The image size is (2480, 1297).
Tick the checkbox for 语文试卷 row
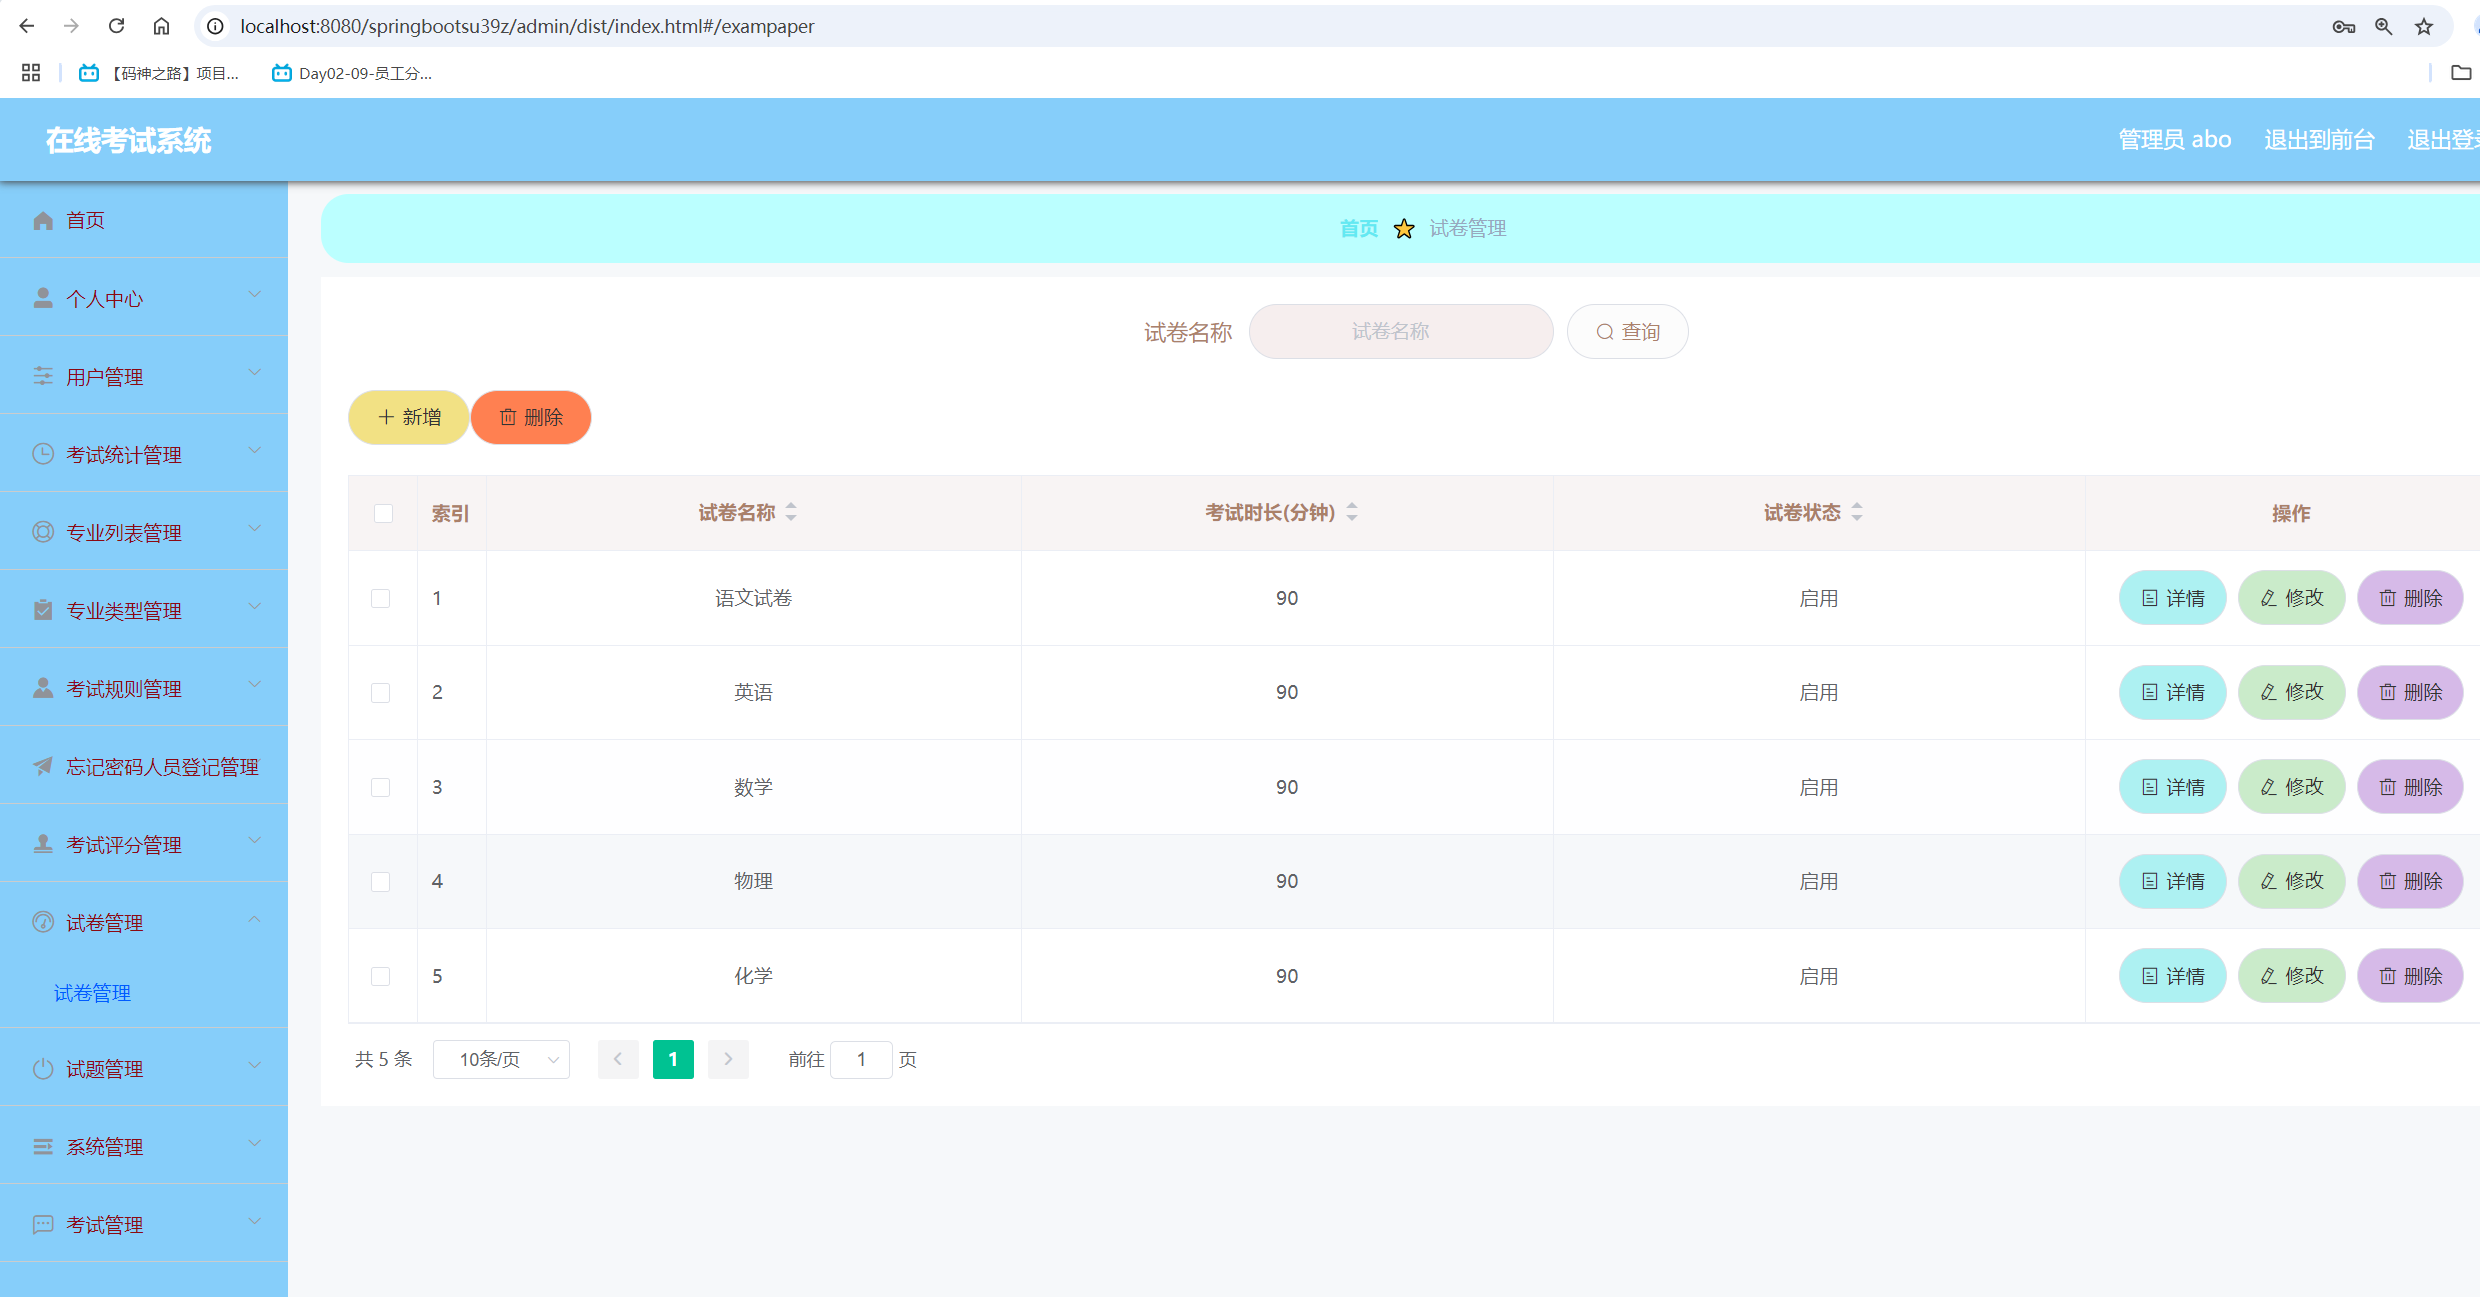point(380,598)
